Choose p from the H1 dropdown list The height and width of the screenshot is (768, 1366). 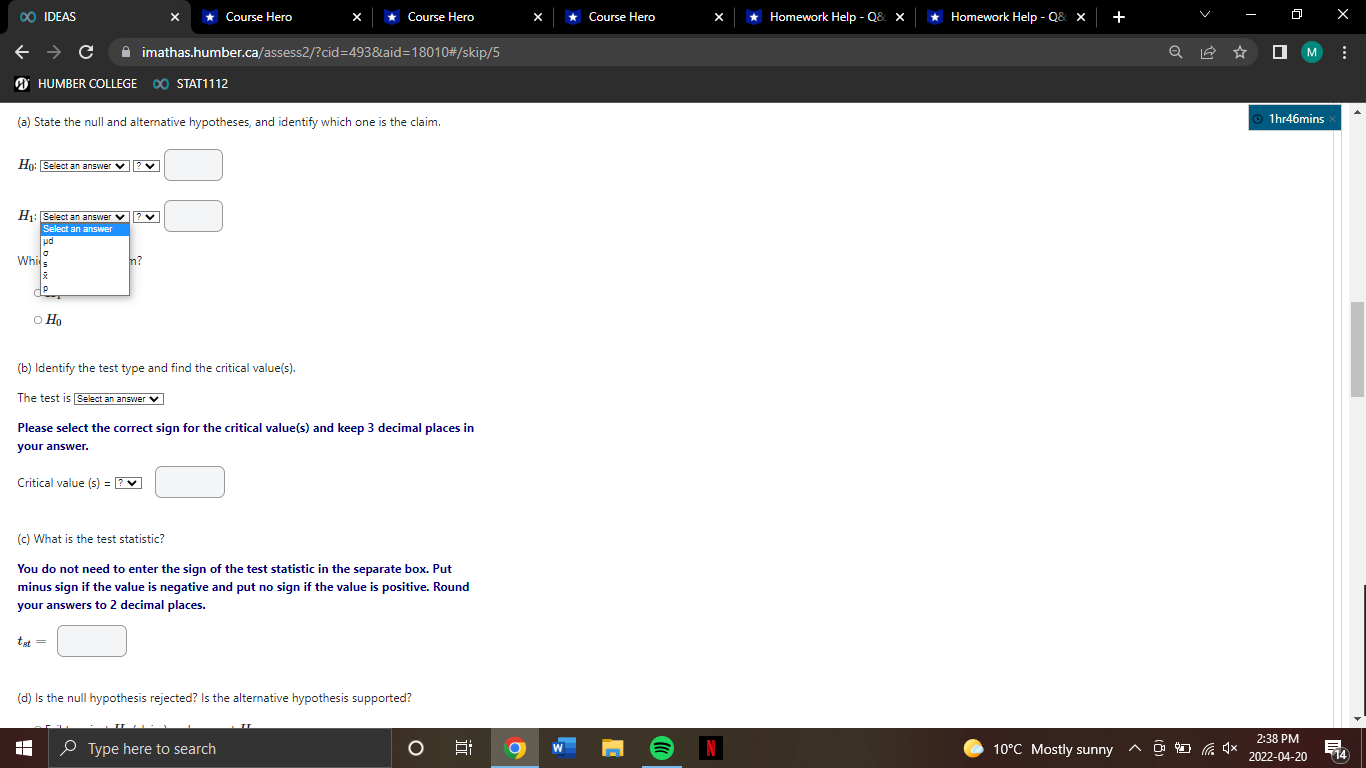point(85,288)
